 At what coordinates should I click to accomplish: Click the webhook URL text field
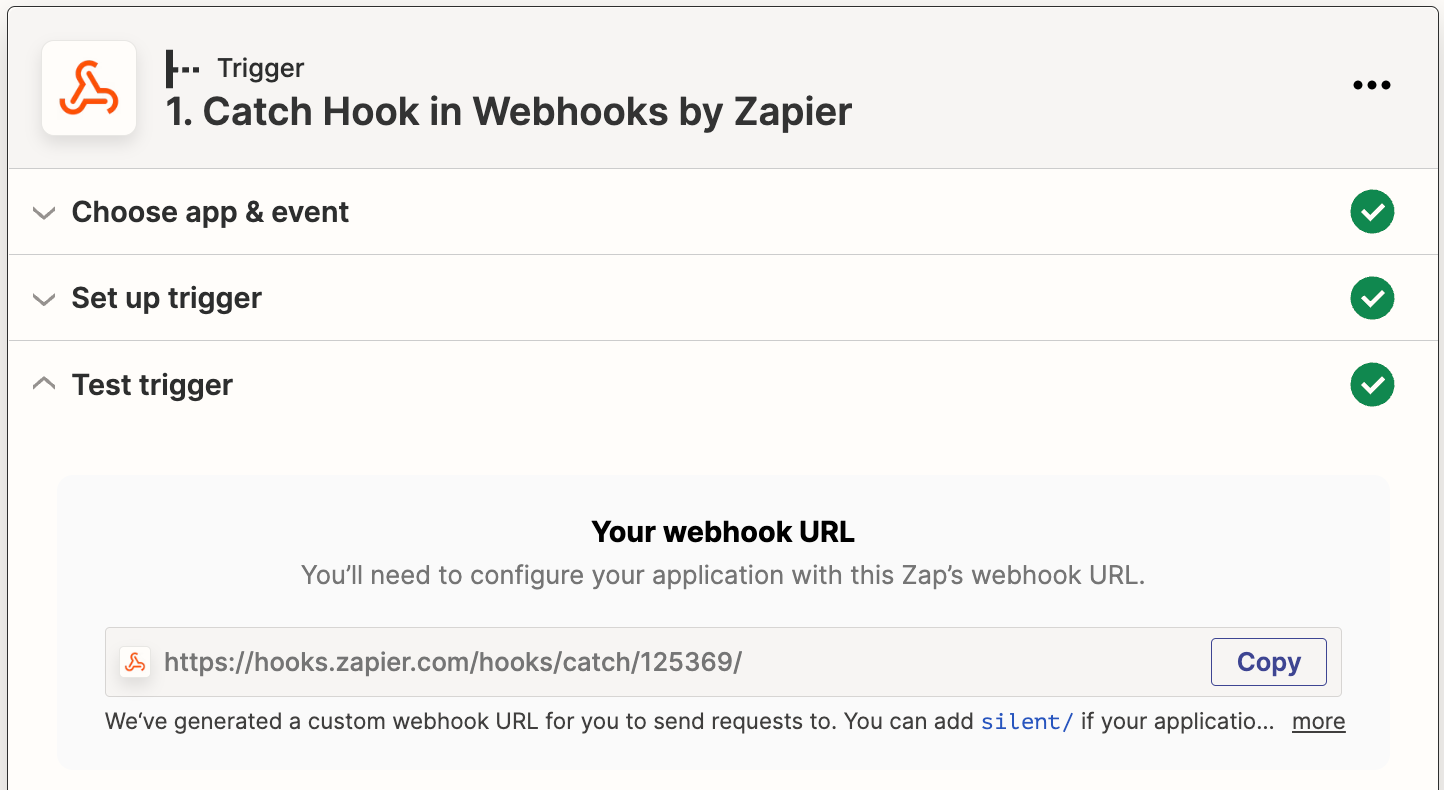tap(723, 662)
